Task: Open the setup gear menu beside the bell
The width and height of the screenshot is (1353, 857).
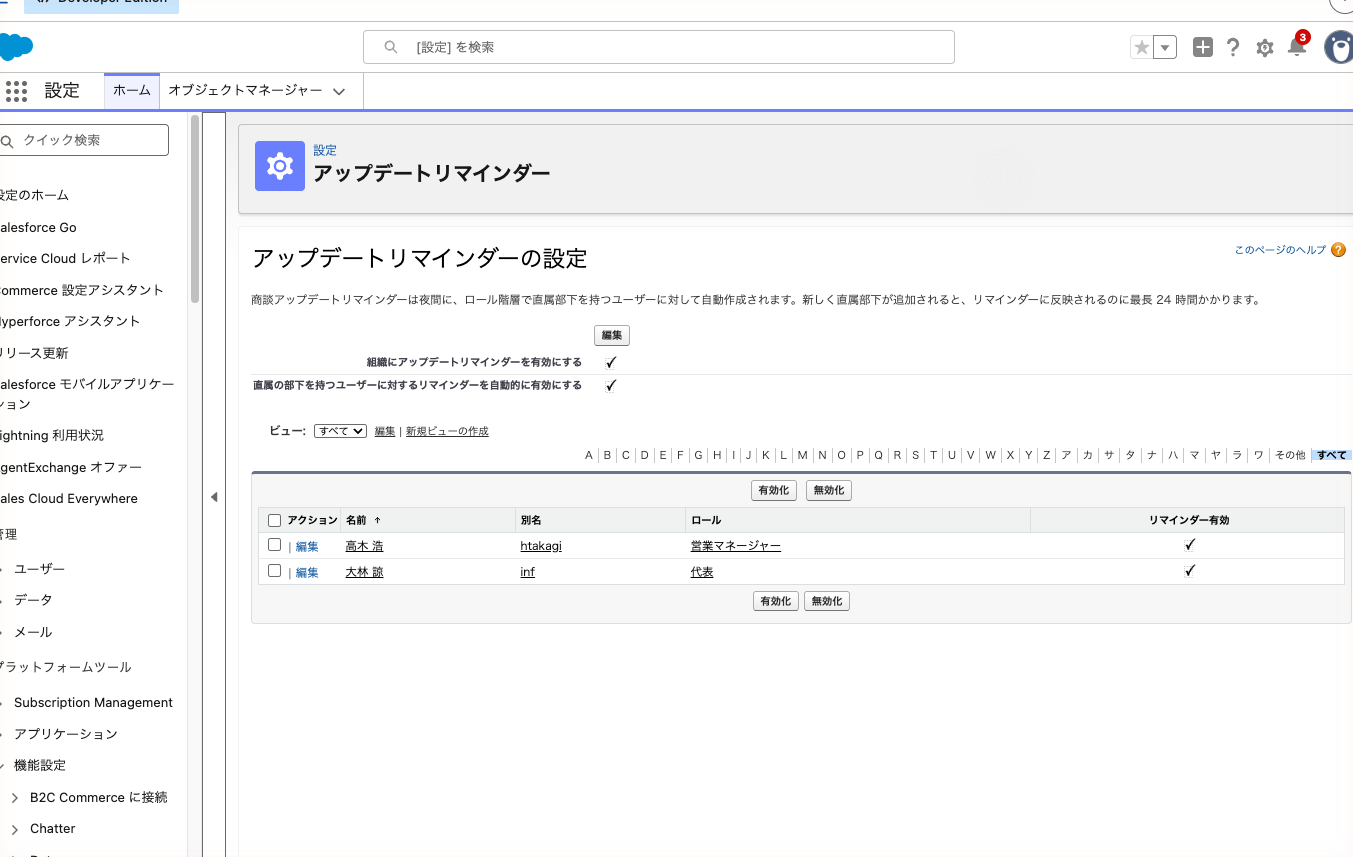Action: (x=1265, y=48)
